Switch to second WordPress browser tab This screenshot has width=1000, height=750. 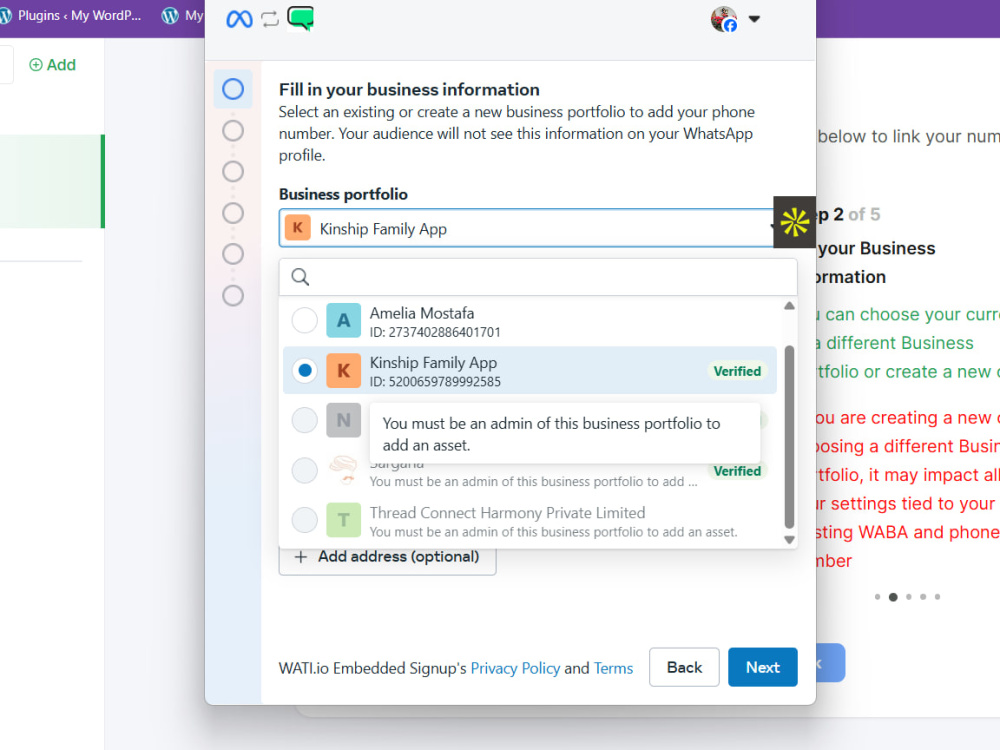coord(182,15)
